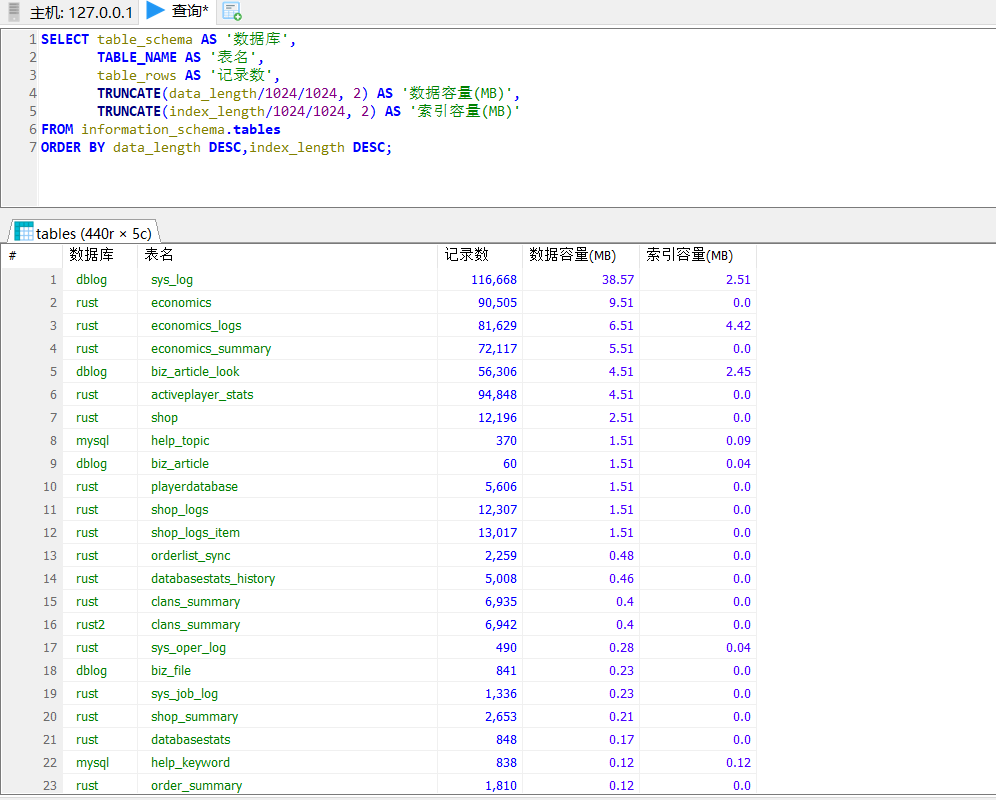Select the sys_oper_log cell

[x=287, y=647]
